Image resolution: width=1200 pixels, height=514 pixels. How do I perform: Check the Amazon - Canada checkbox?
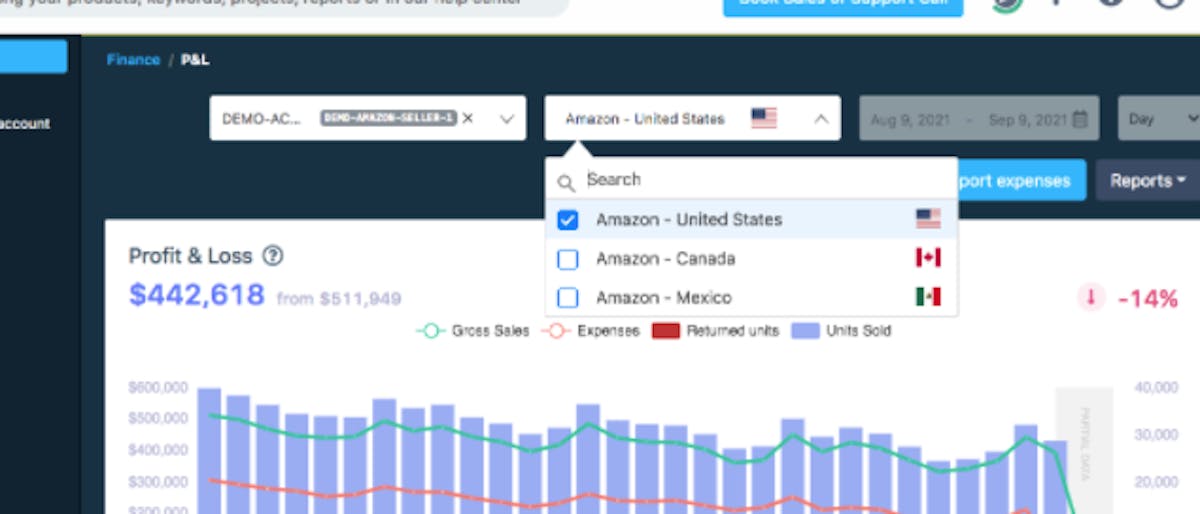click(567, 259)
